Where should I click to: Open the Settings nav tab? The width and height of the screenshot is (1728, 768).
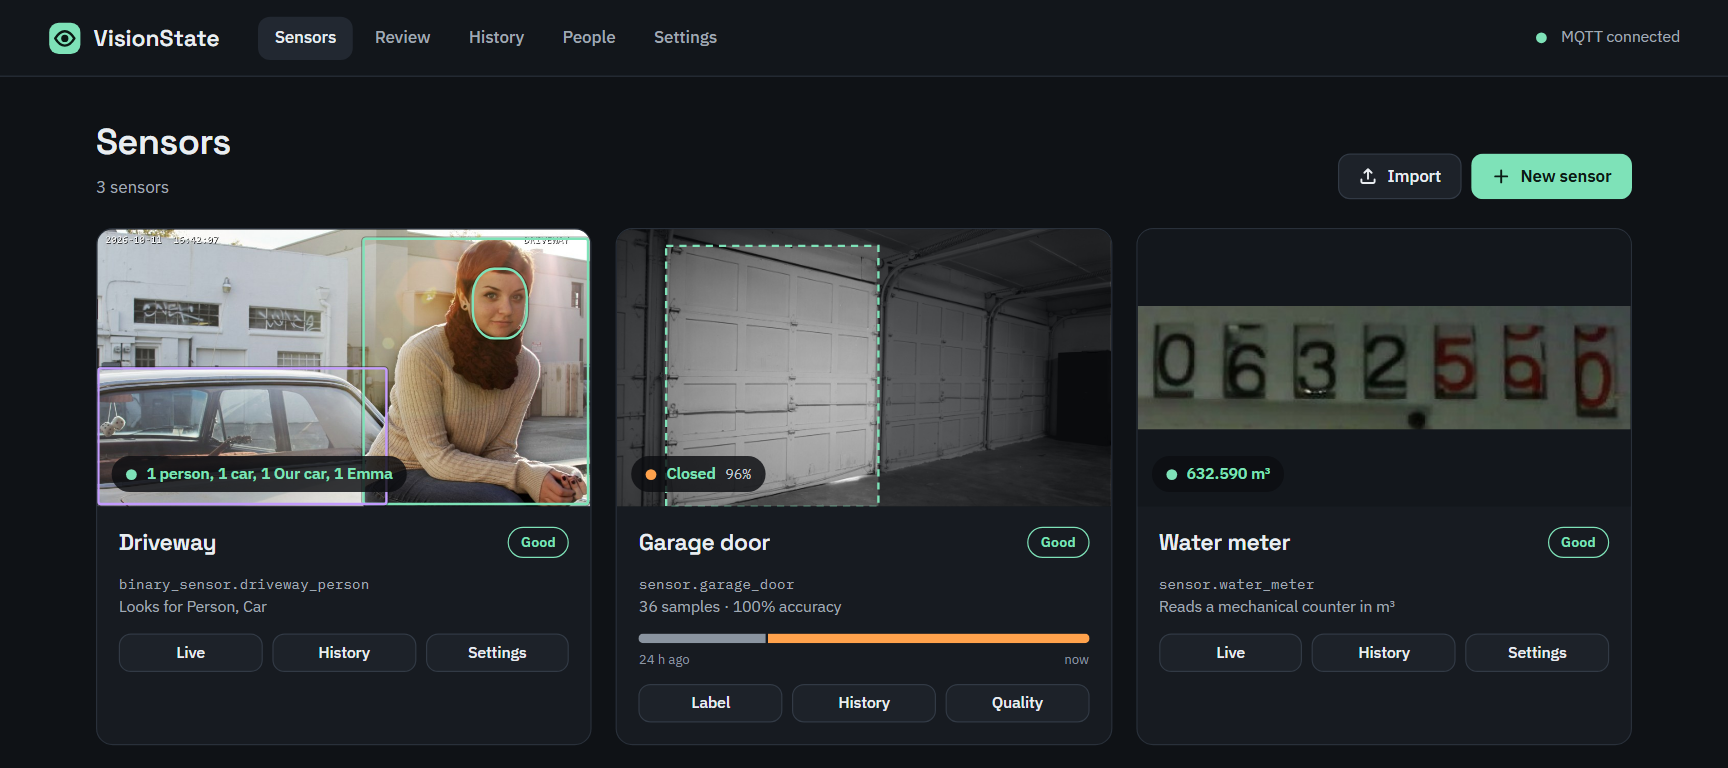click(x=685, y=38)
